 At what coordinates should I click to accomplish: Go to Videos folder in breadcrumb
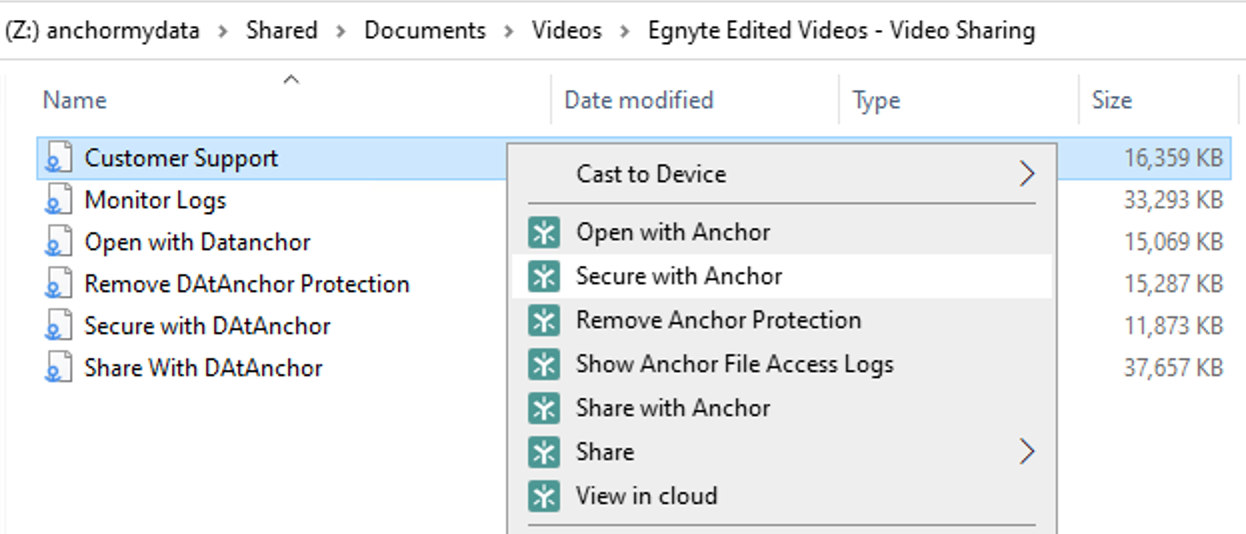coord(566,31)
